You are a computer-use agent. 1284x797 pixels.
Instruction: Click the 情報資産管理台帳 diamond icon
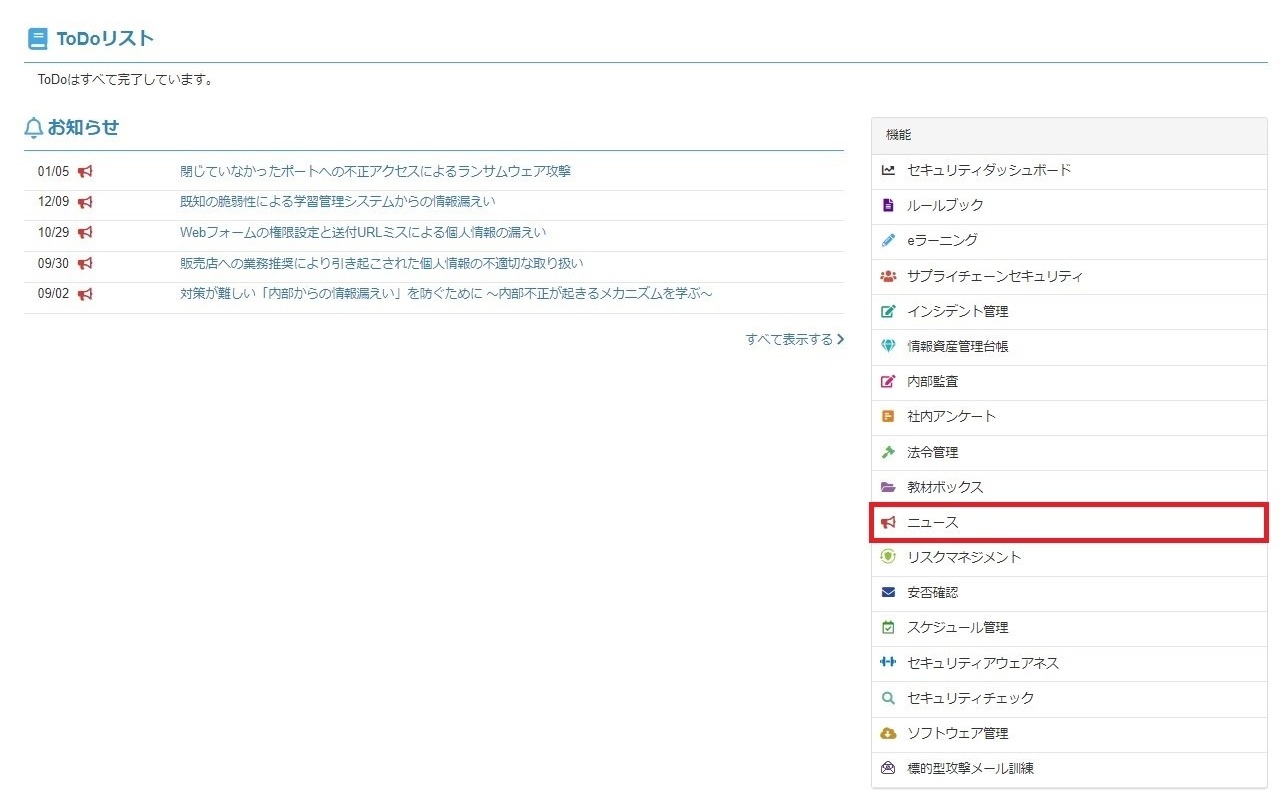[888, 346]
